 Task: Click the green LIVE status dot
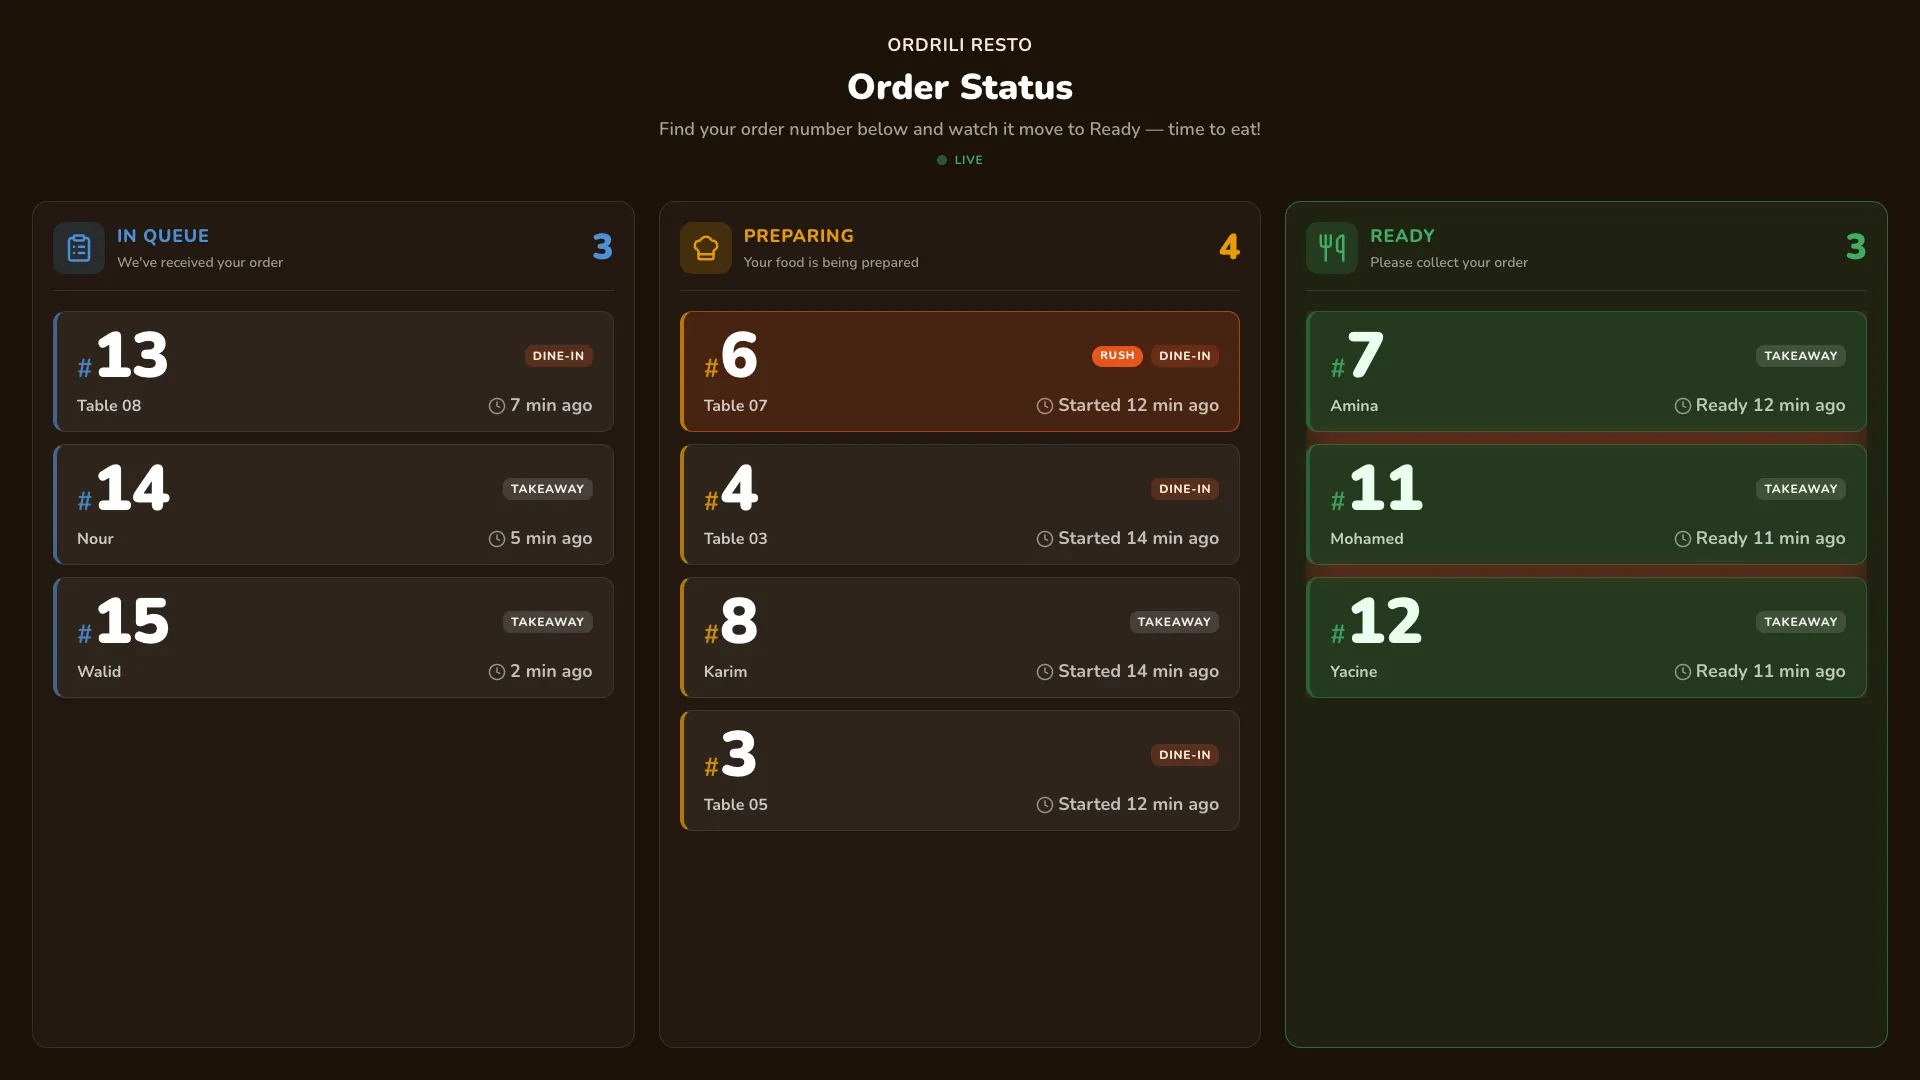[x=942, y=160]
